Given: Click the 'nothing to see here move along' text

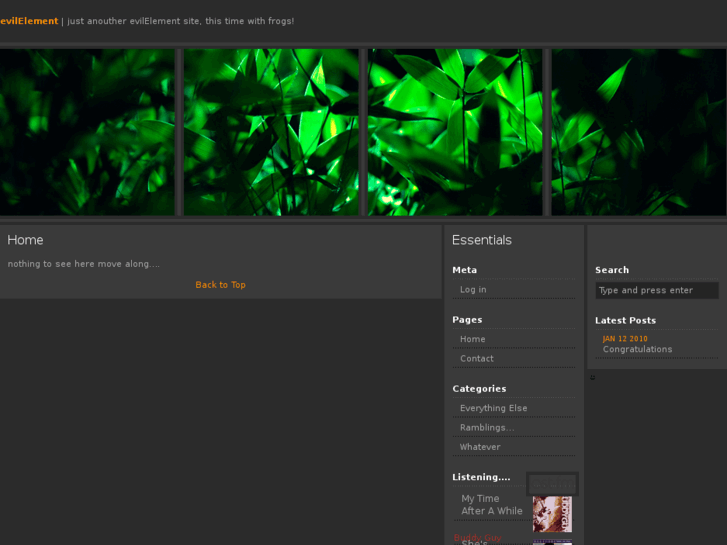Looking at the screenshot, I should pos(83,264).
